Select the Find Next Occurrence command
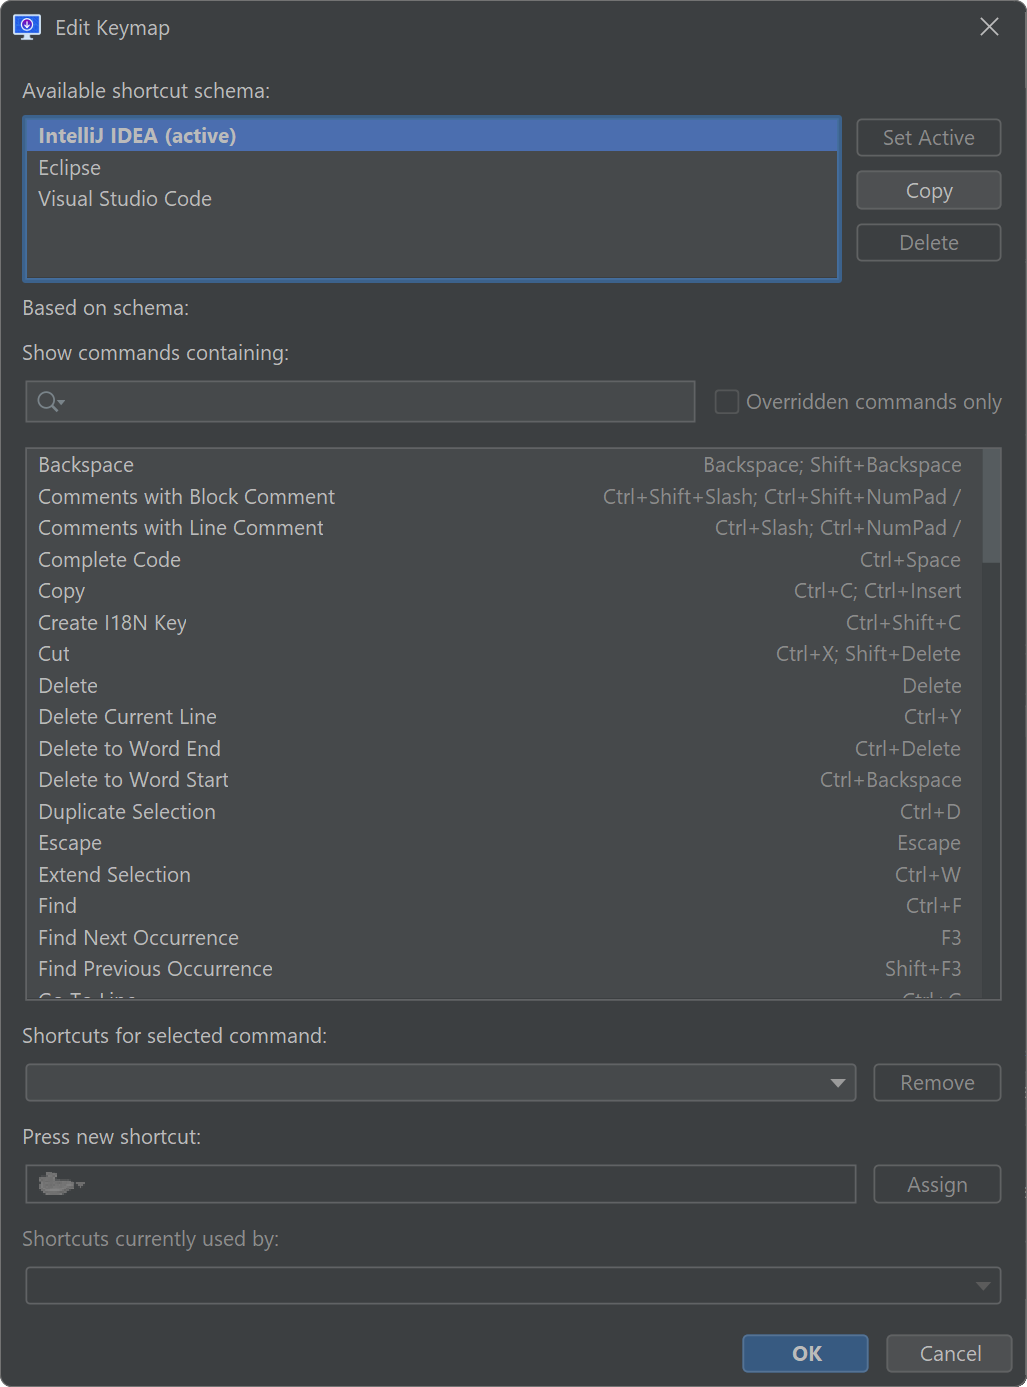Screen dimensions: 1027x1387 point(504,938)
